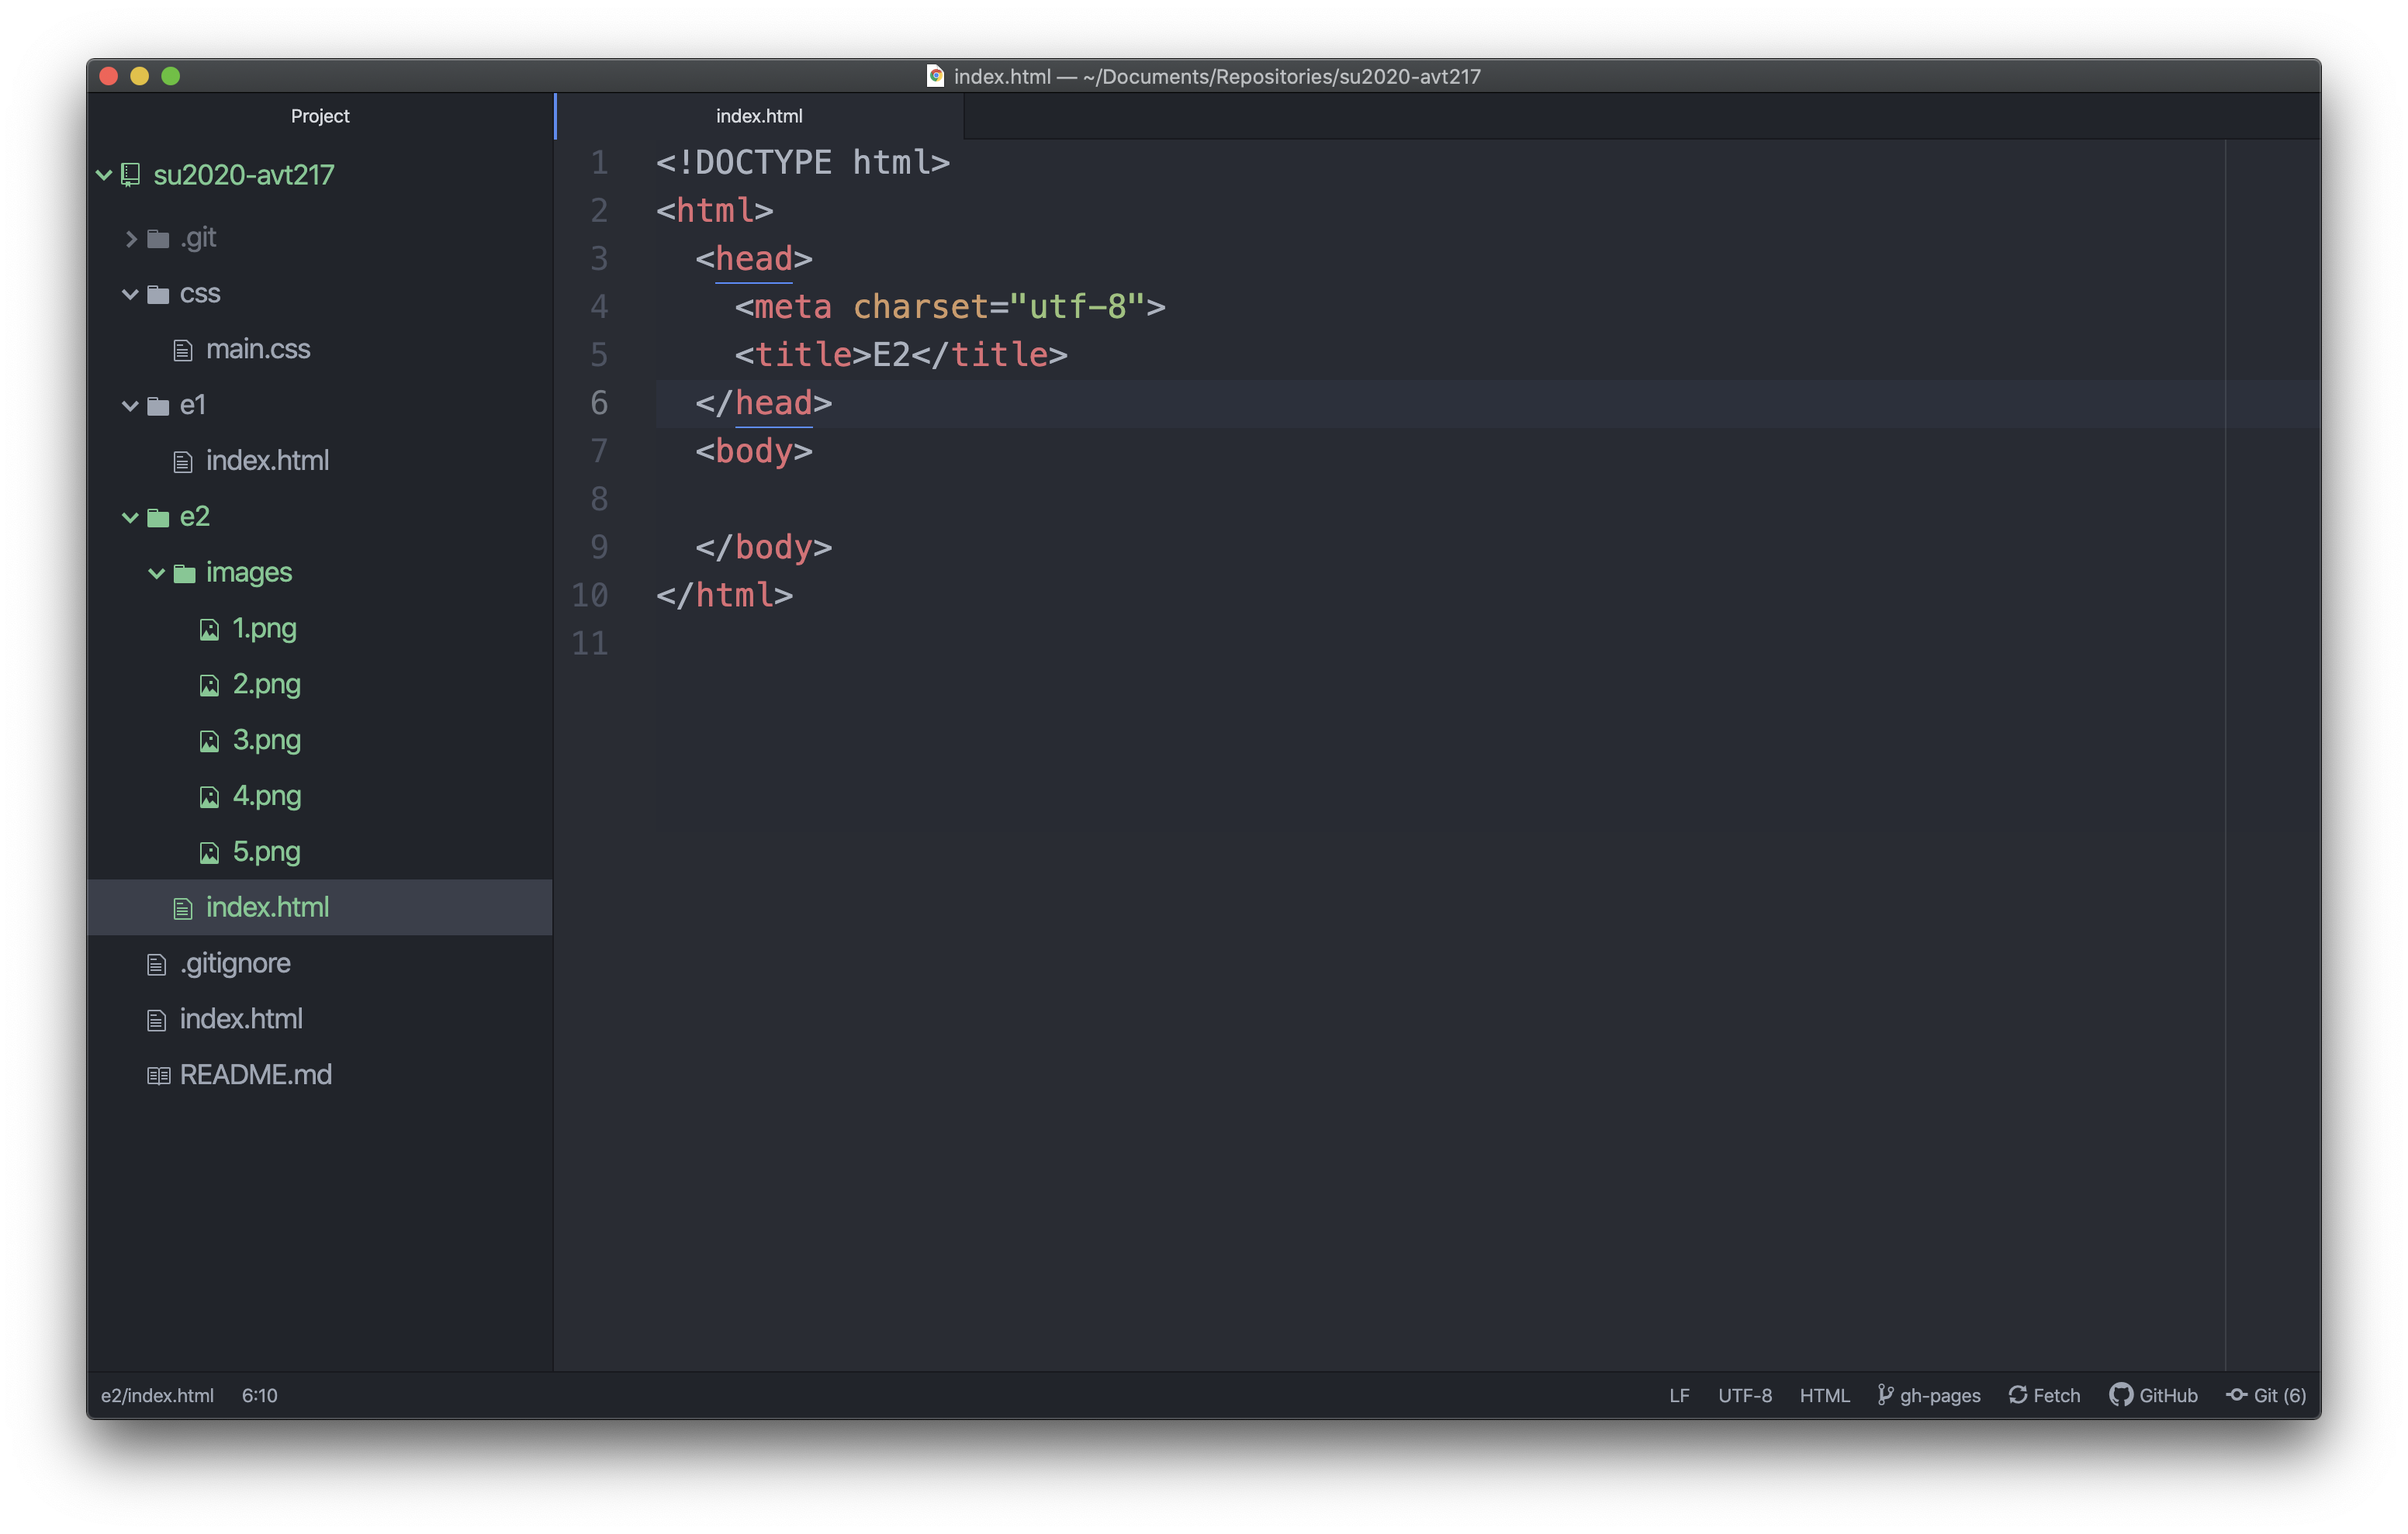
Task: Open the Git (6) changes label
Action: coord(2279,1395)
